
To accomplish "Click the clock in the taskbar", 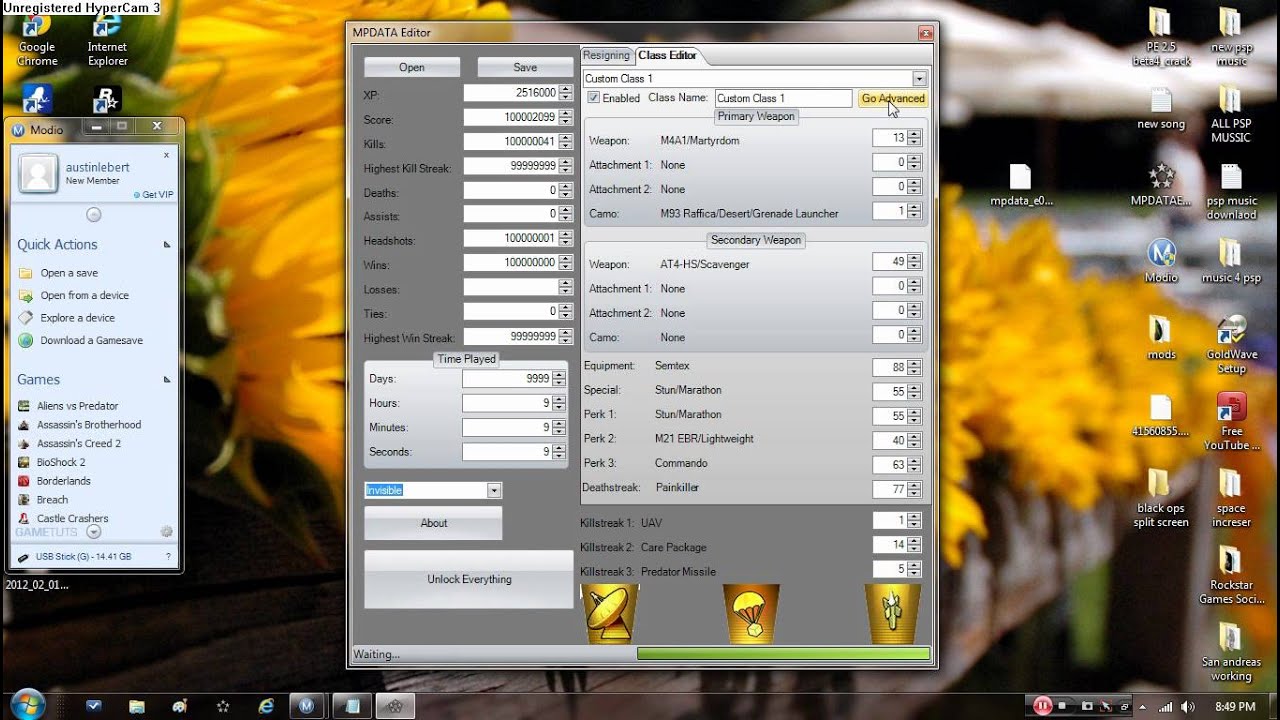I will click(x=1235, y=706).
